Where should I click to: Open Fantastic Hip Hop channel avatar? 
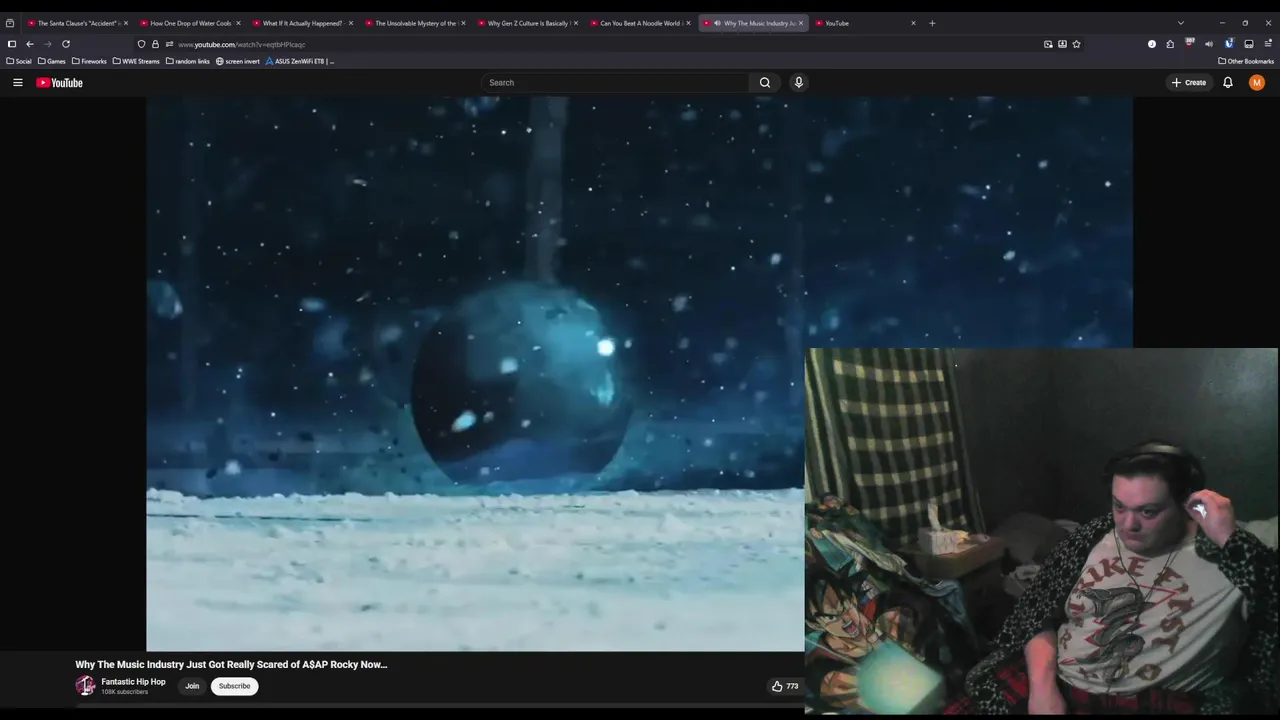click(x=85, y=686)
